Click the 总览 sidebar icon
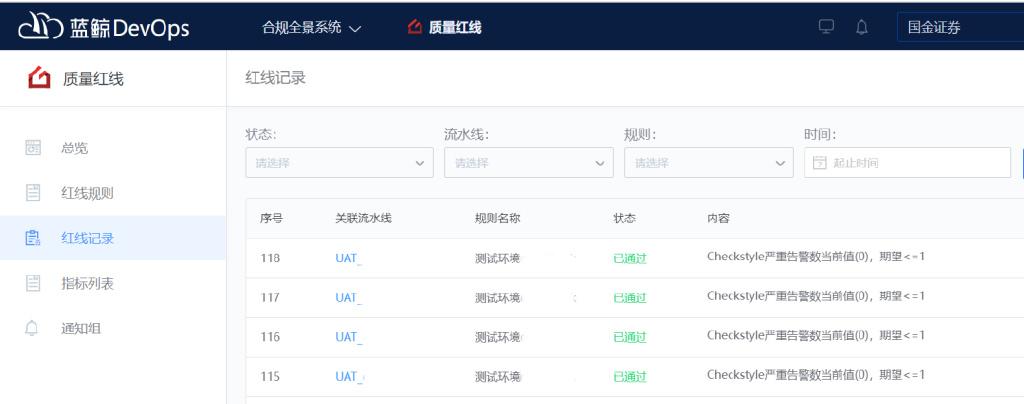Screen dimensions: 1024x404 (33, 148)
